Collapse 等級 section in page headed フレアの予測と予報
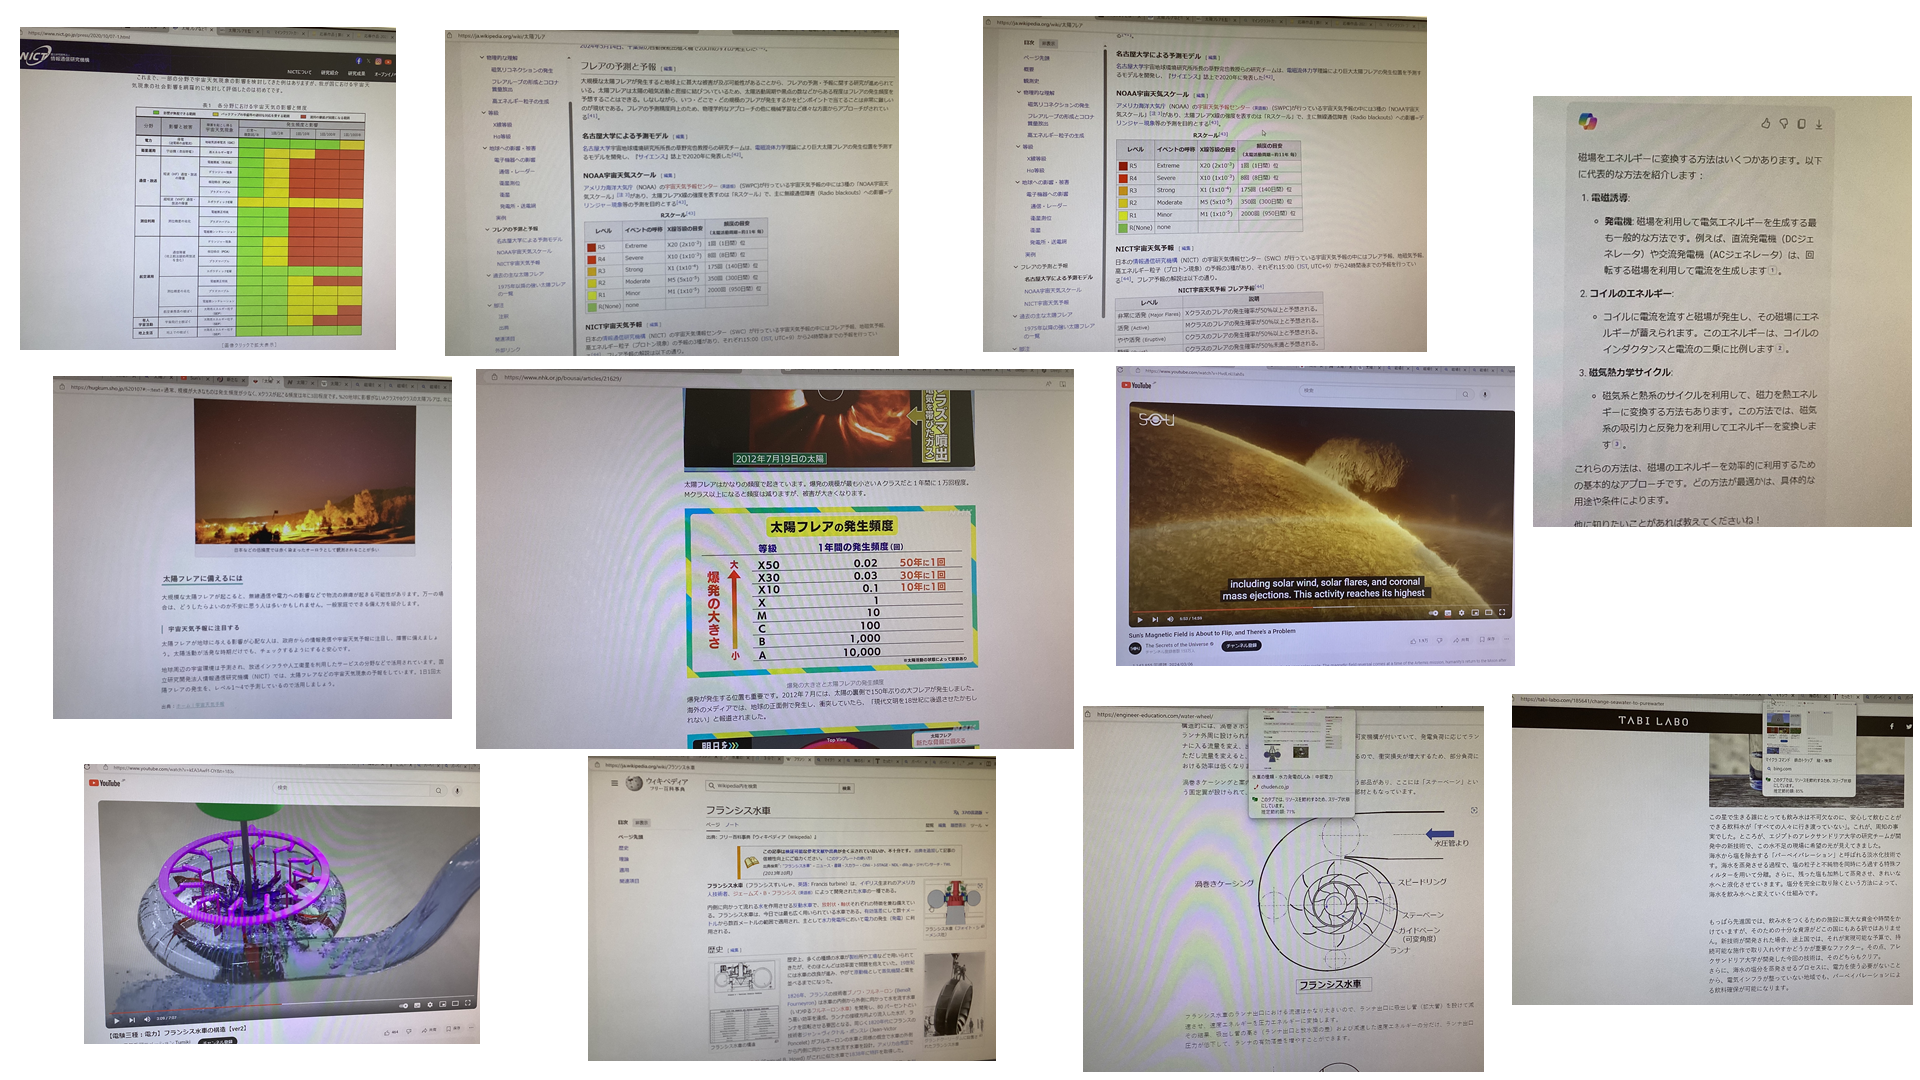1920x1080 pixels. tap(484, 113)
